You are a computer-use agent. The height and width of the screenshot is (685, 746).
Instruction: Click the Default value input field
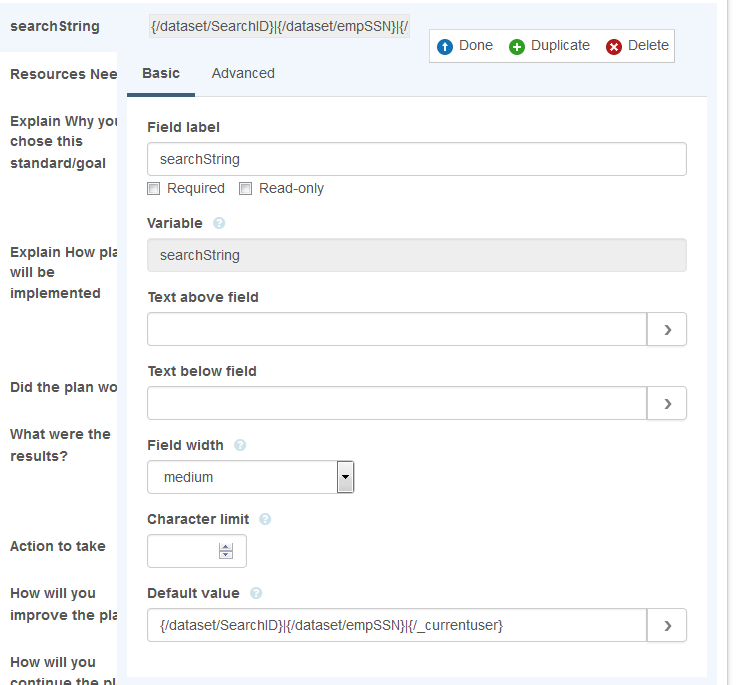397,625
